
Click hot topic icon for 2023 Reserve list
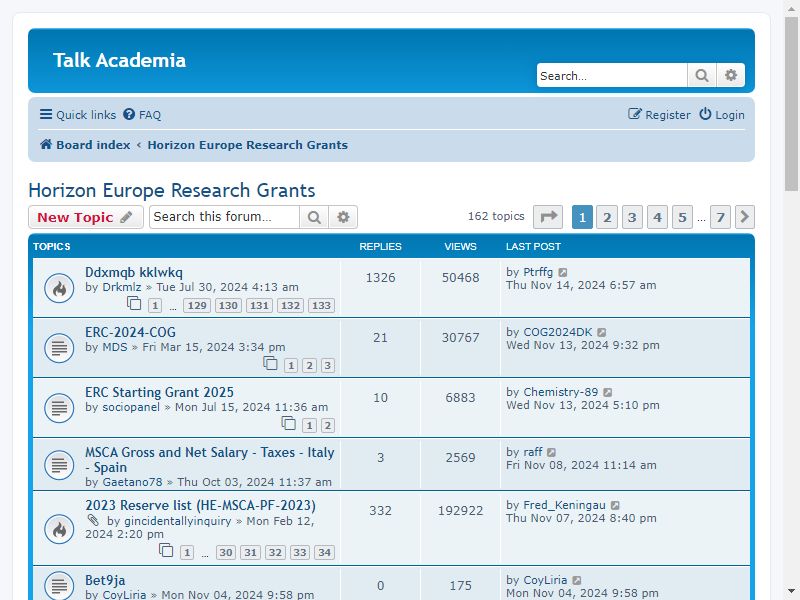point(59,529)
